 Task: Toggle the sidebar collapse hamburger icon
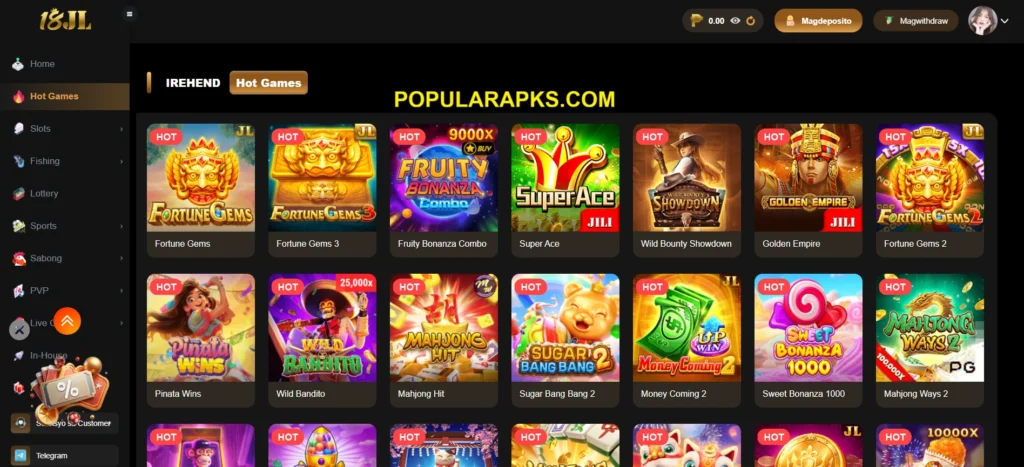129,14
